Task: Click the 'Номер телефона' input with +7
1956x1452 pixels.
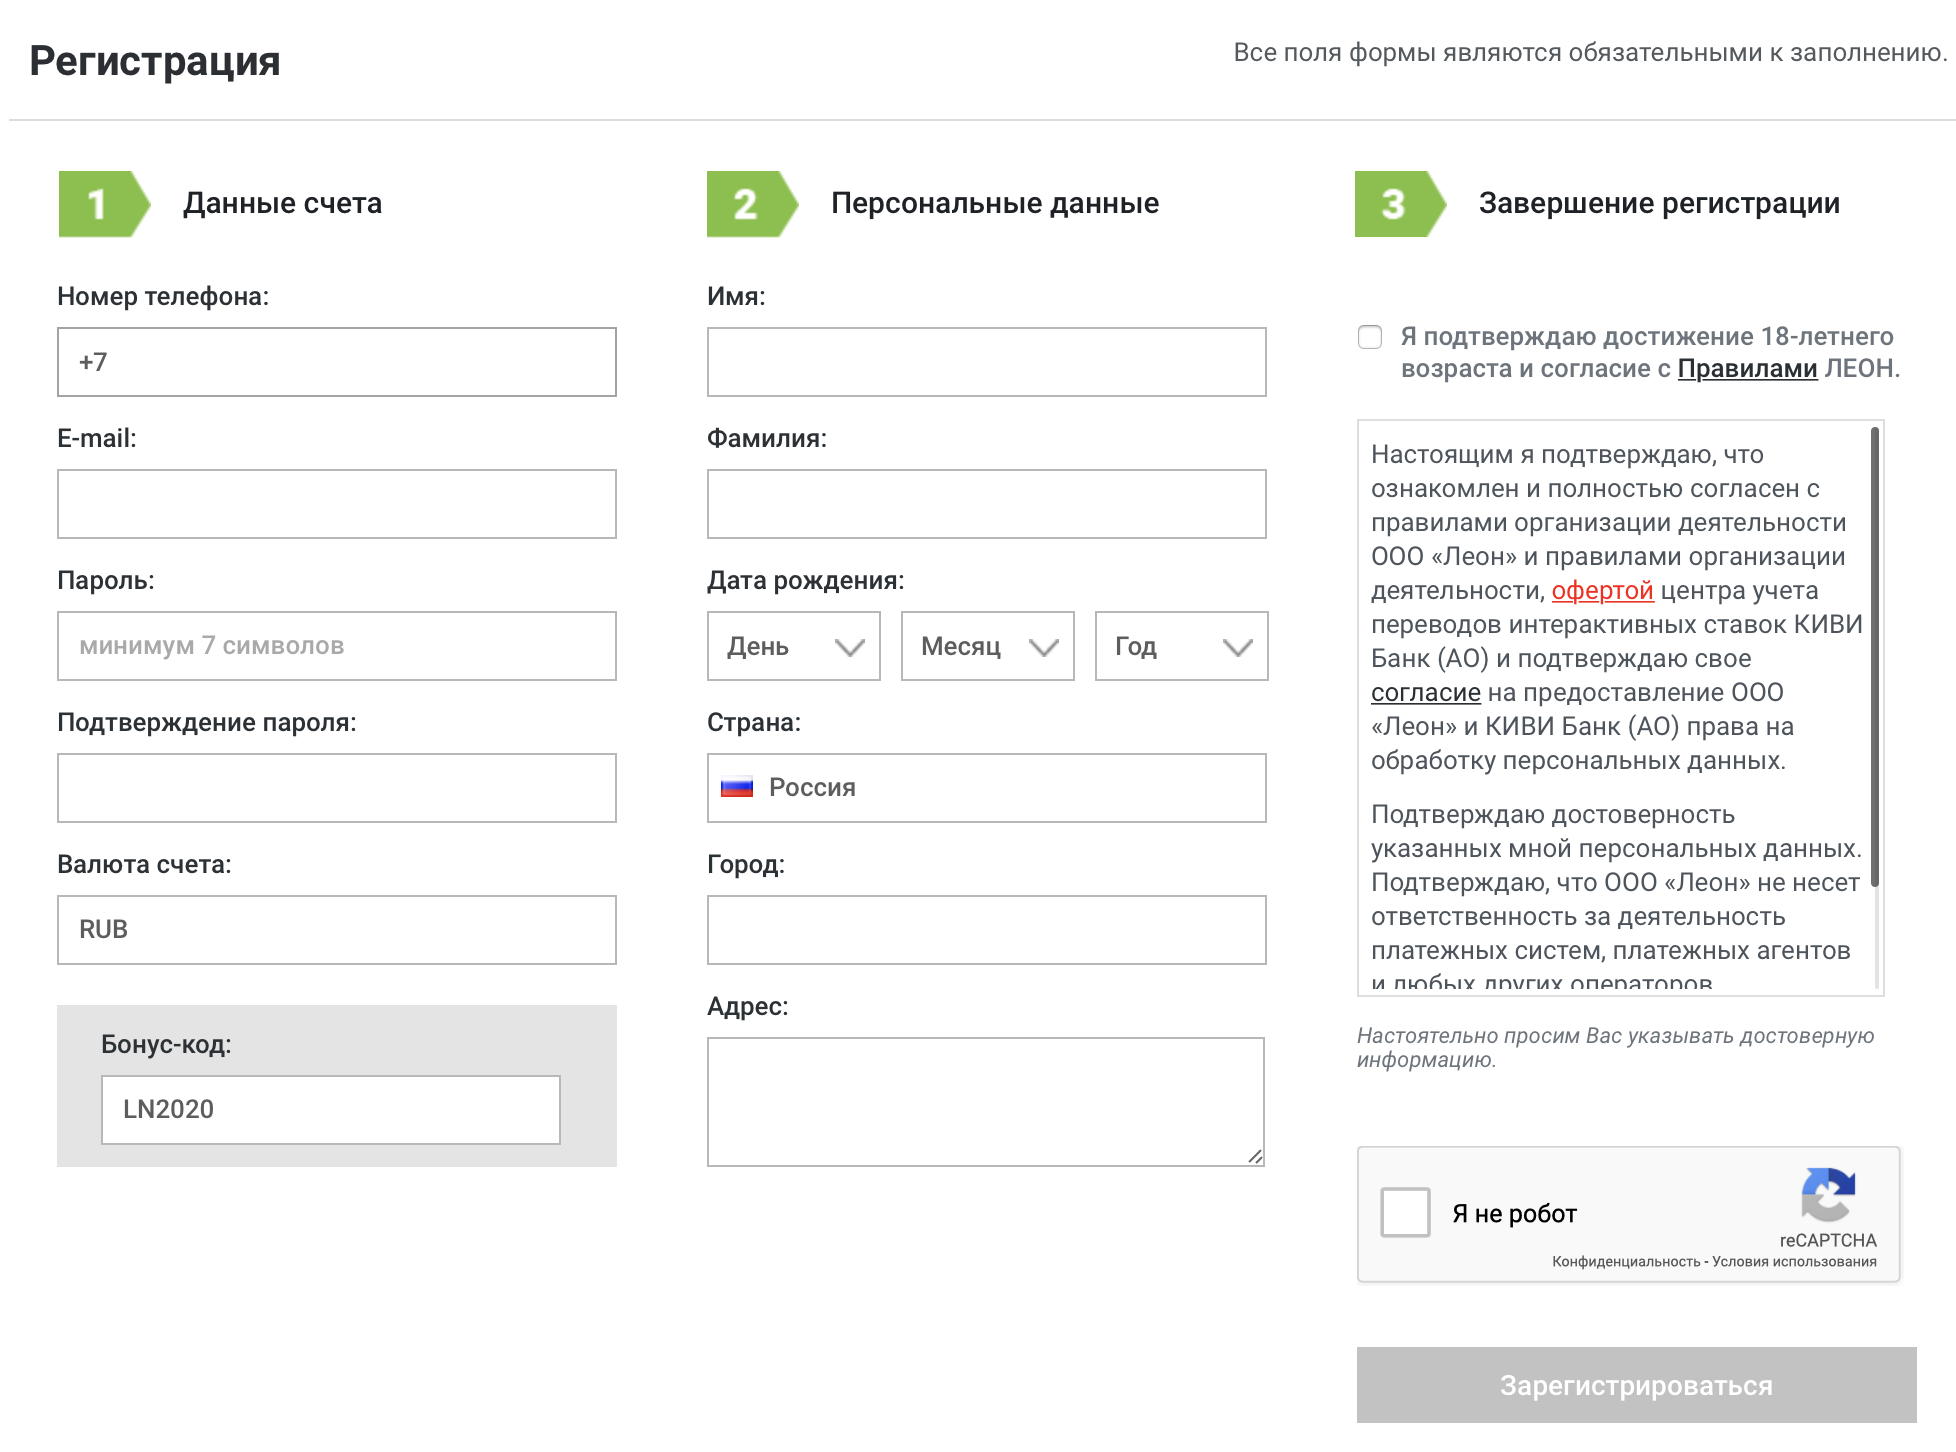Action: coord(337,362)
